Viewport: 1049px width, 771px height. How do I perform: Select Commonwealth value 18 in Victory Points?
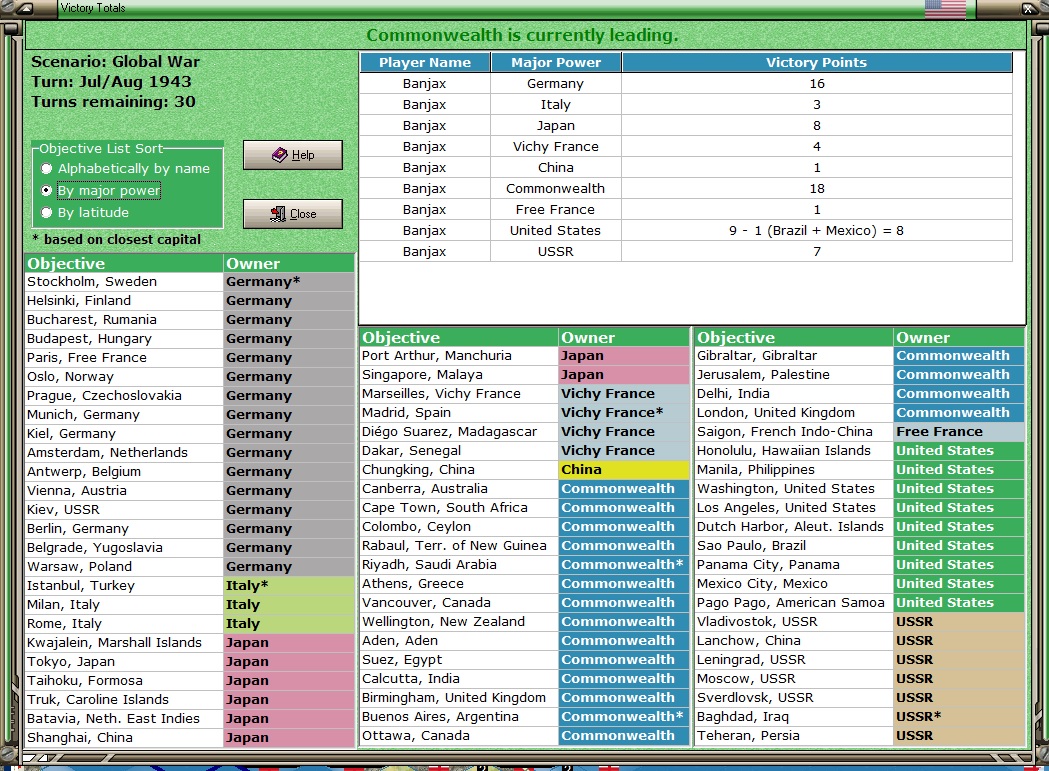point(817,189)
